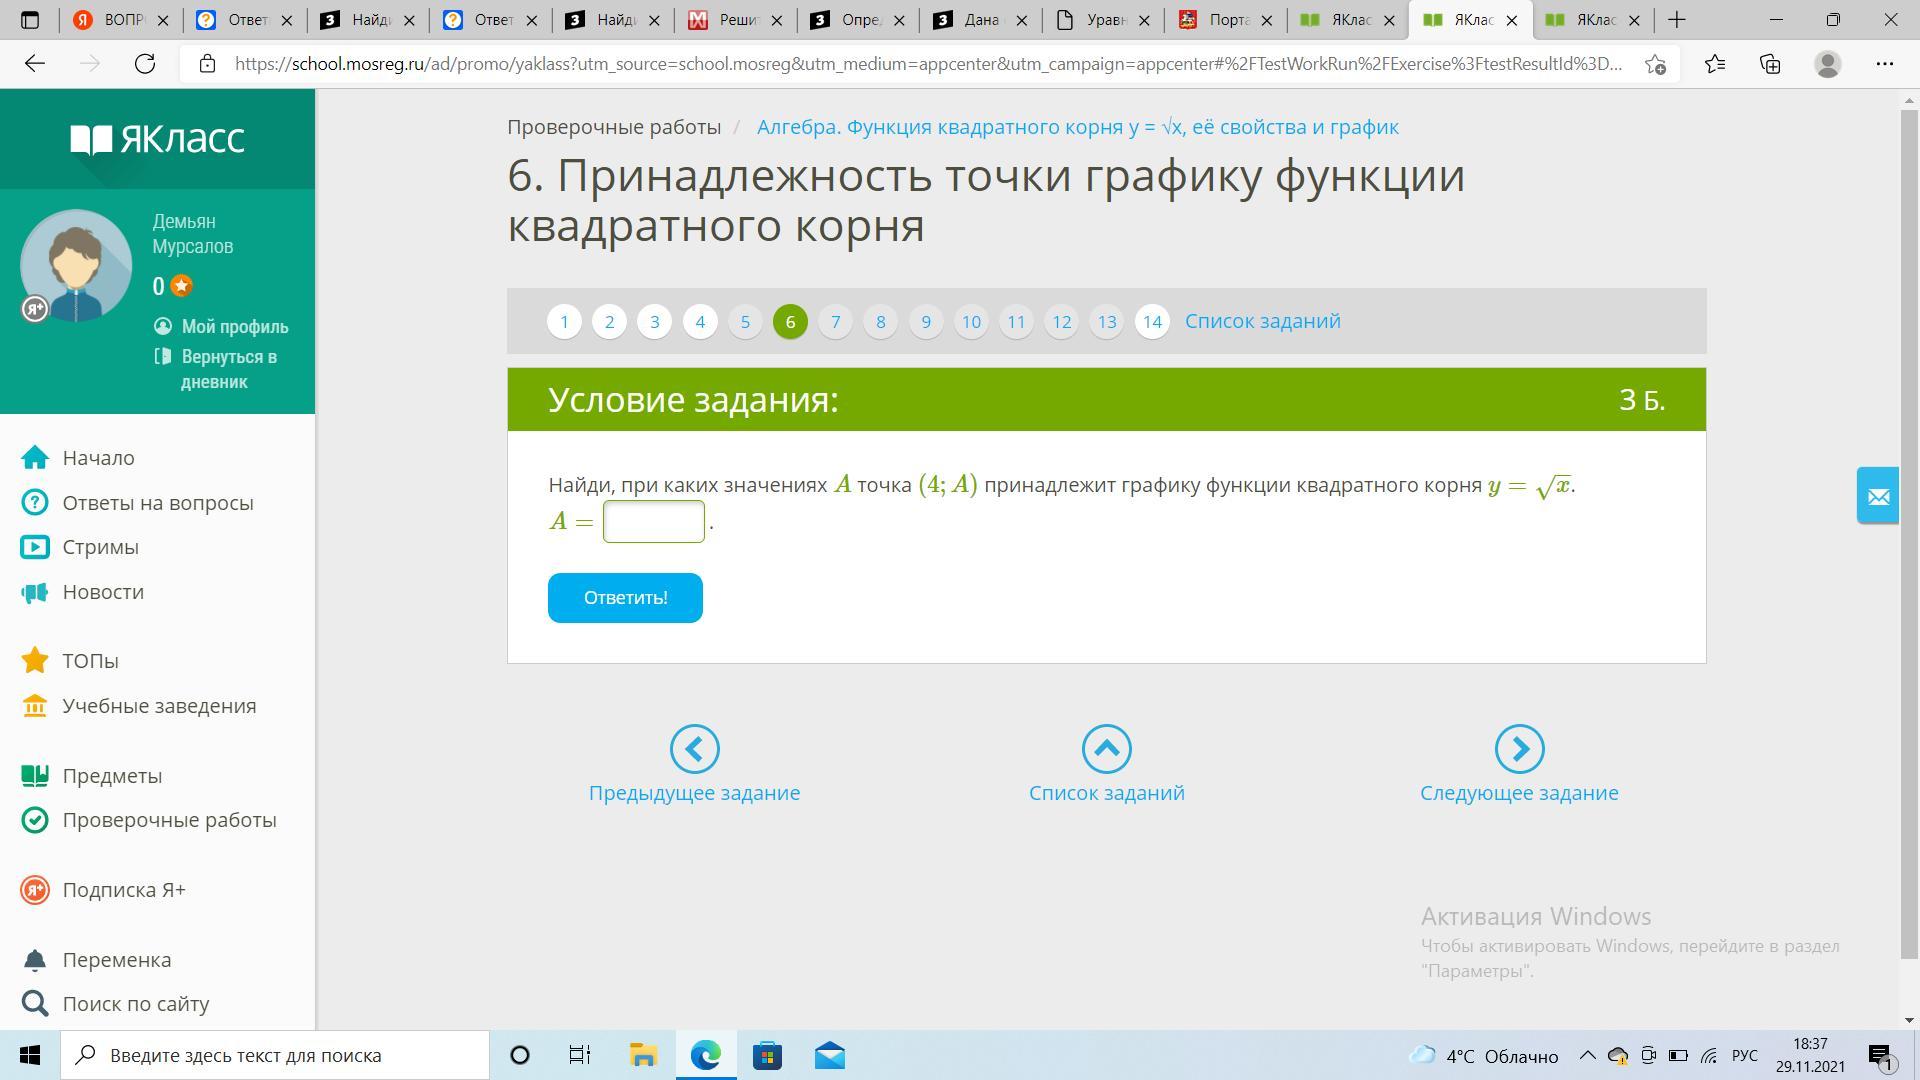Viewport: 1920px width, 1080px height.
Task: Go to next task arrow circle
Action: pyautogui.click(x=1519, y=749)
